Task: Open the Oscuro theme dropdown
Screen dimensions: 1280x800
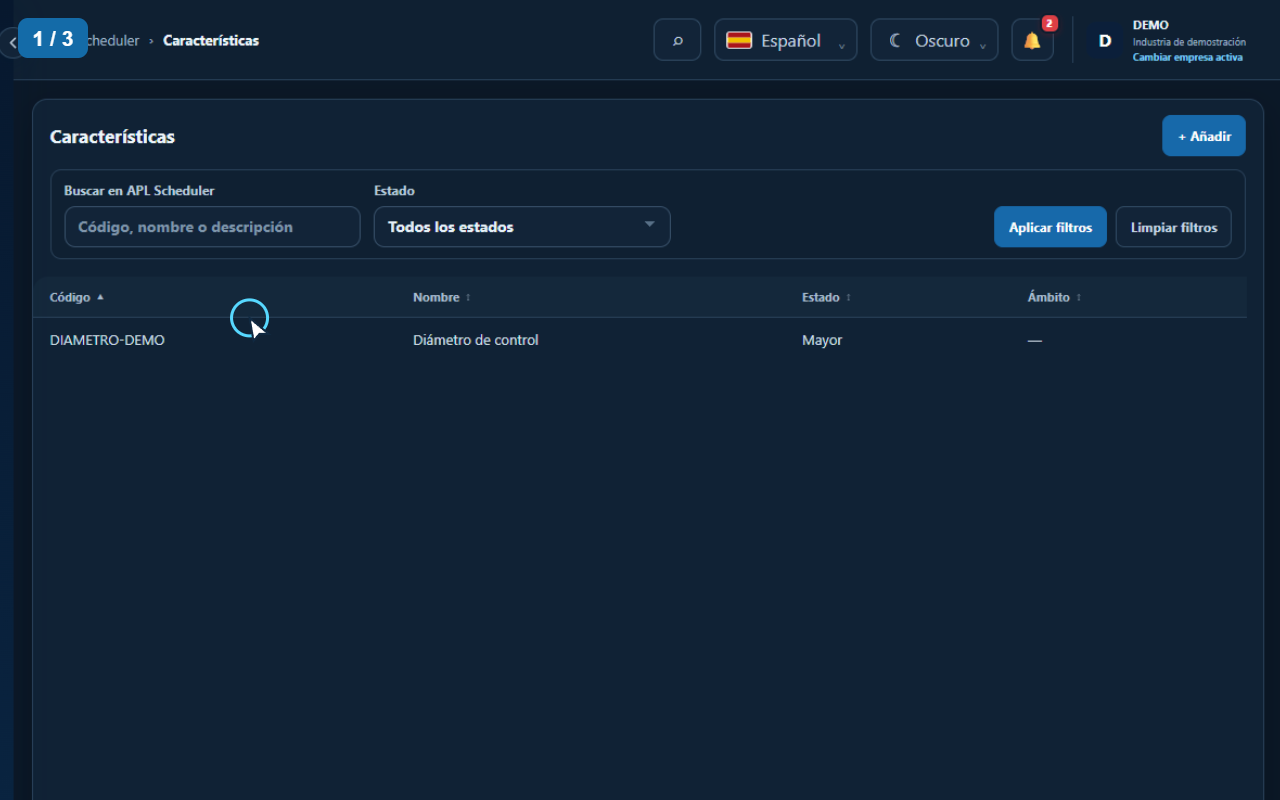Action: click(x=934, y=40)
